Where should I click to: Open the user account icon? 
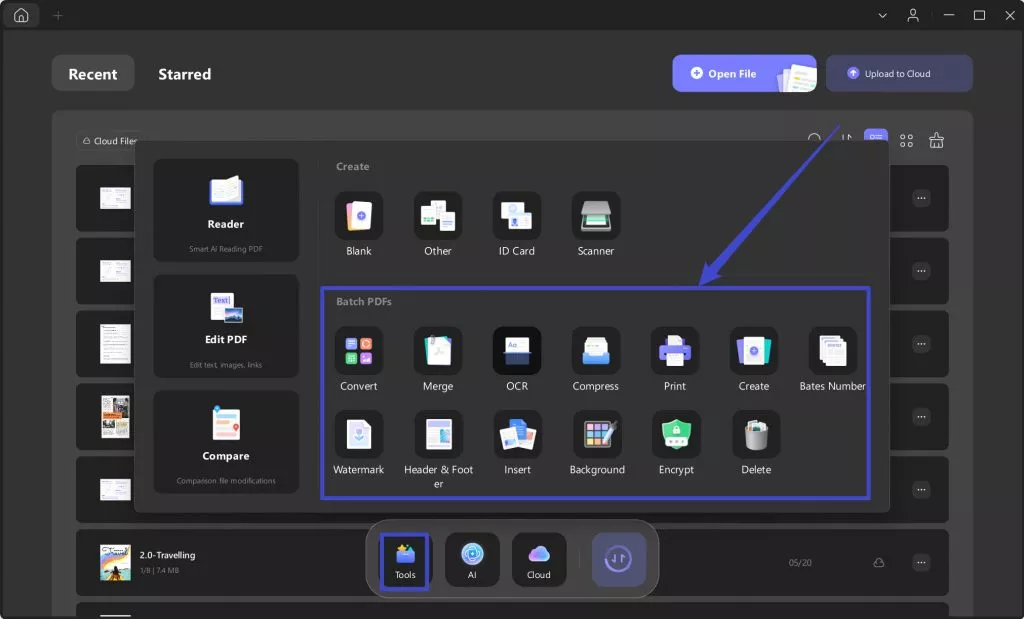click(913, 15)
